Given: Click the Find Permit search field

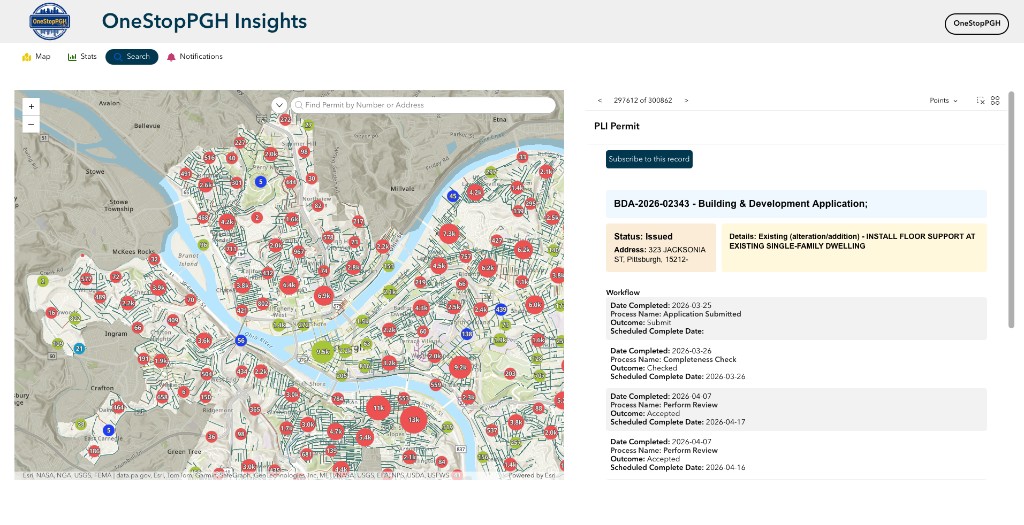Looking at the screenshot, I should click(x=423, y=104).
